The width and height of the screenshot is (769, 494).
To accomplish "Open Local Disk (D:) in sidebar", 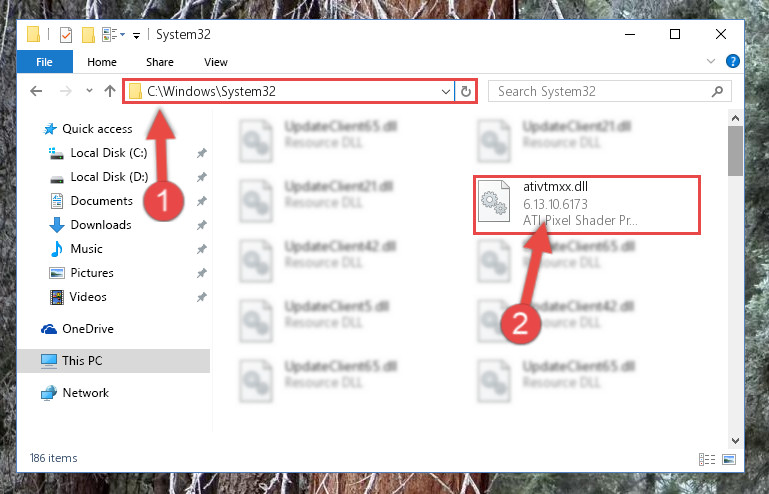I will [109, 177].
